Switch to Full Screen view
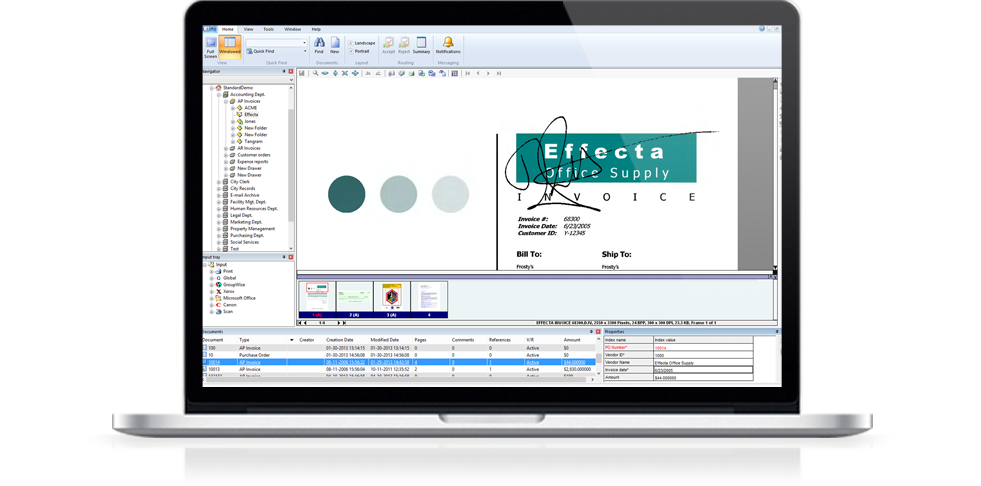This screenshot has width=981, height=486. point(211,48)
